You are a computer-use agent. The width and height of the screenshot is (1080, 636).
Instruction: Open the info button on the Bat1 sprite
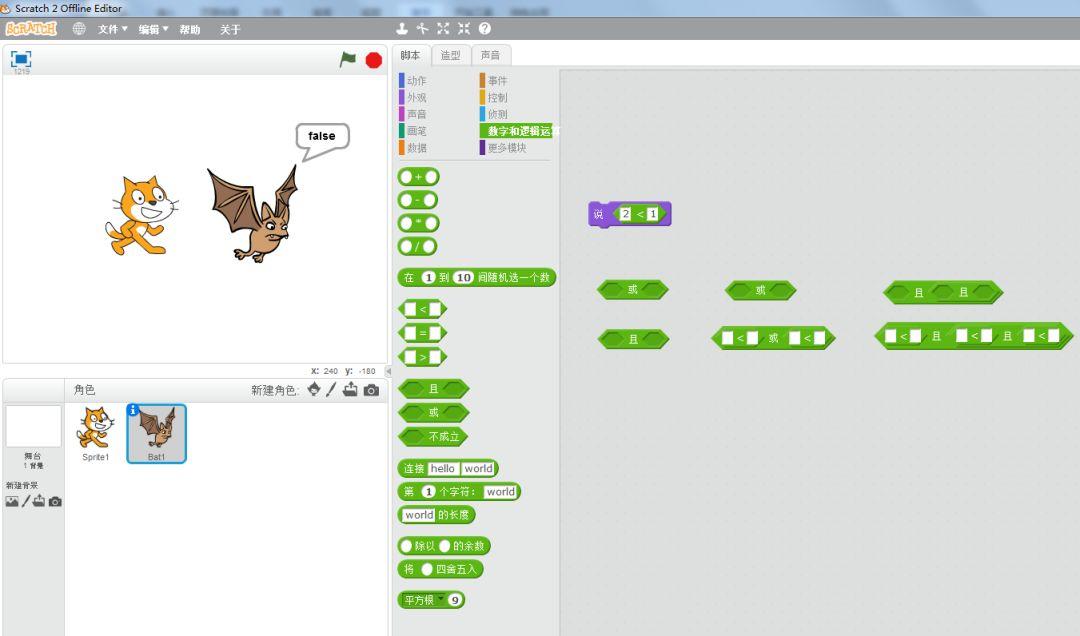pyautogui.click(x=133, y=409)
